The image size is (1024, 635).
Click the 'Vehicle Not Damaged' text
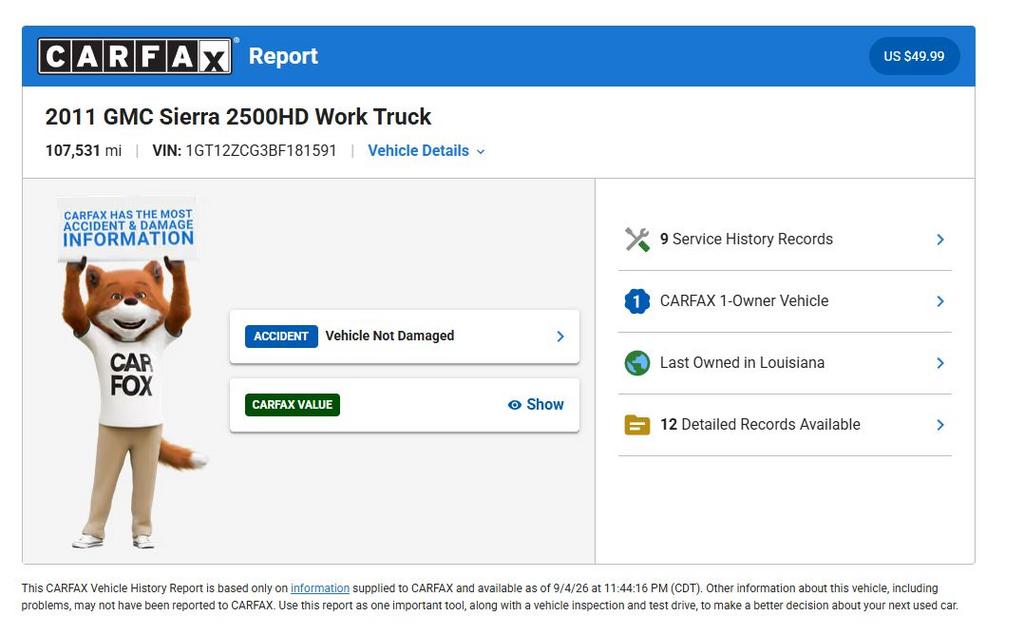[x=390, y=336]
